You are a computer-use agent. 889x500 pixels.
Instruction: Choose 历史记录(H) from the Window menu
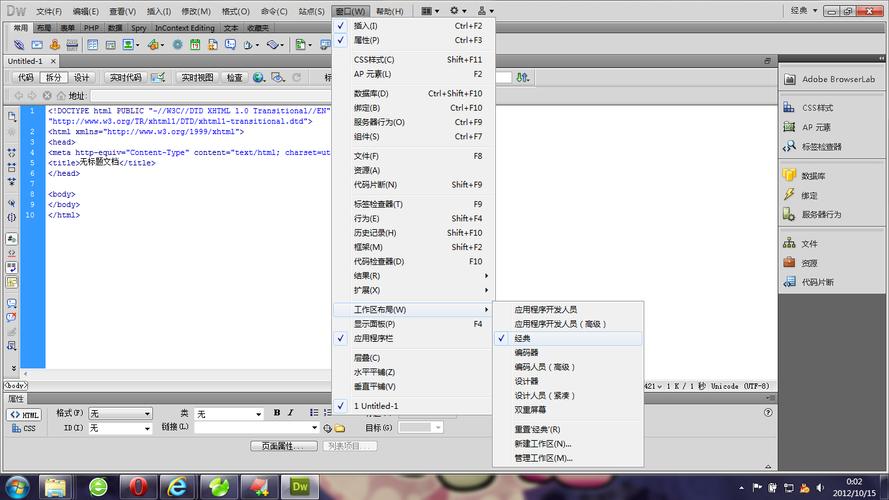413,233
